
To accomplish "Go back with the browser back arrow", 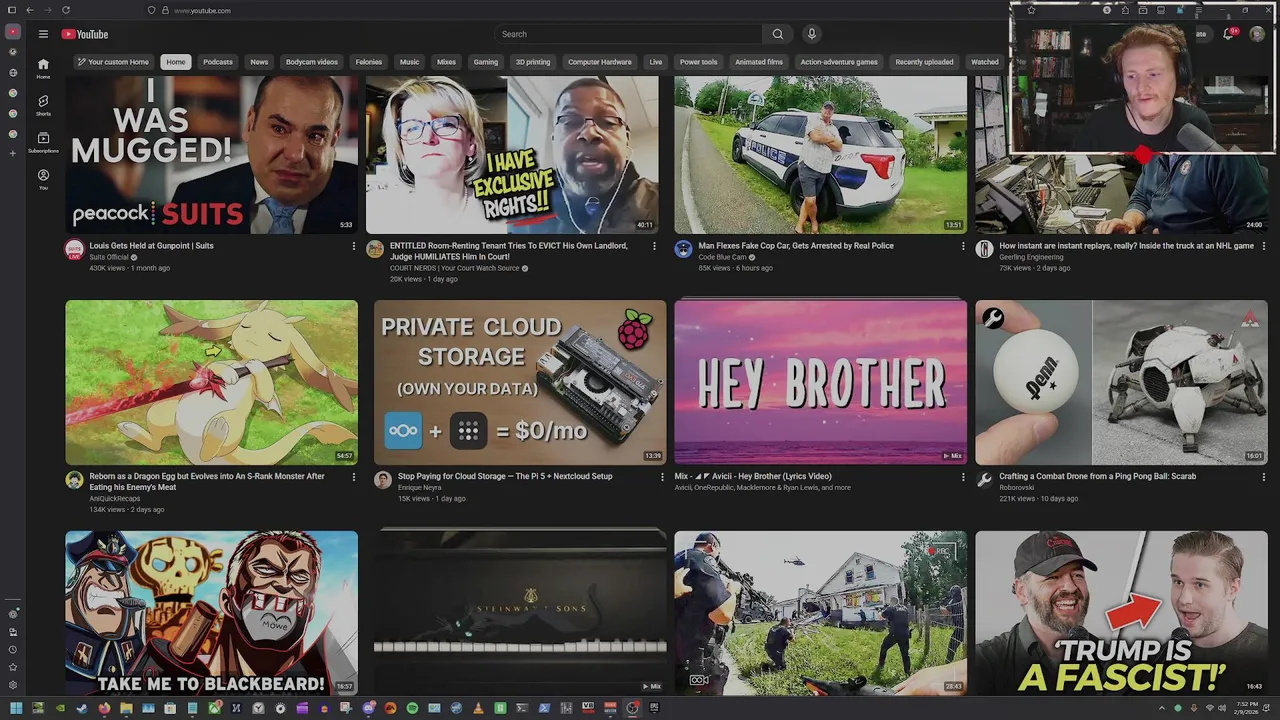I will tap(29, 10).
